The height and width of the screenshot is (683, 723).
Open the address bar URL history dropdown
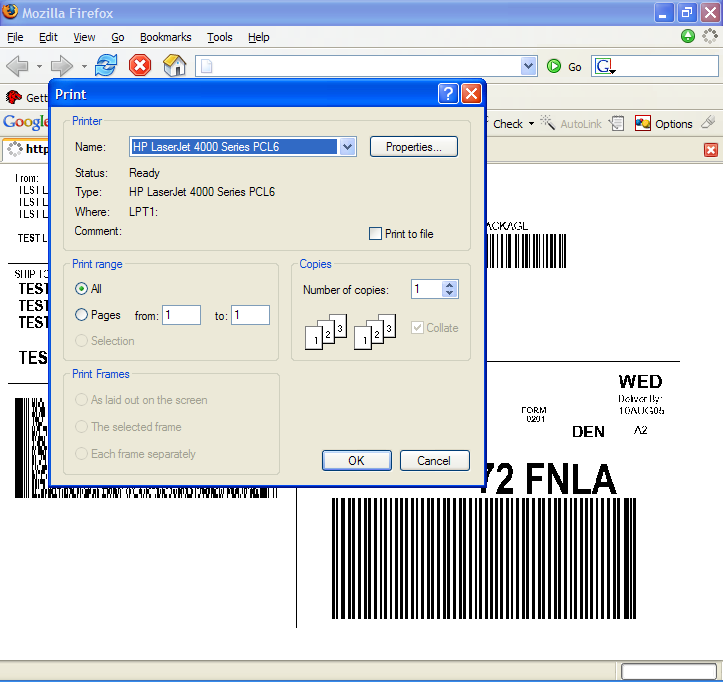pos(529,67)
